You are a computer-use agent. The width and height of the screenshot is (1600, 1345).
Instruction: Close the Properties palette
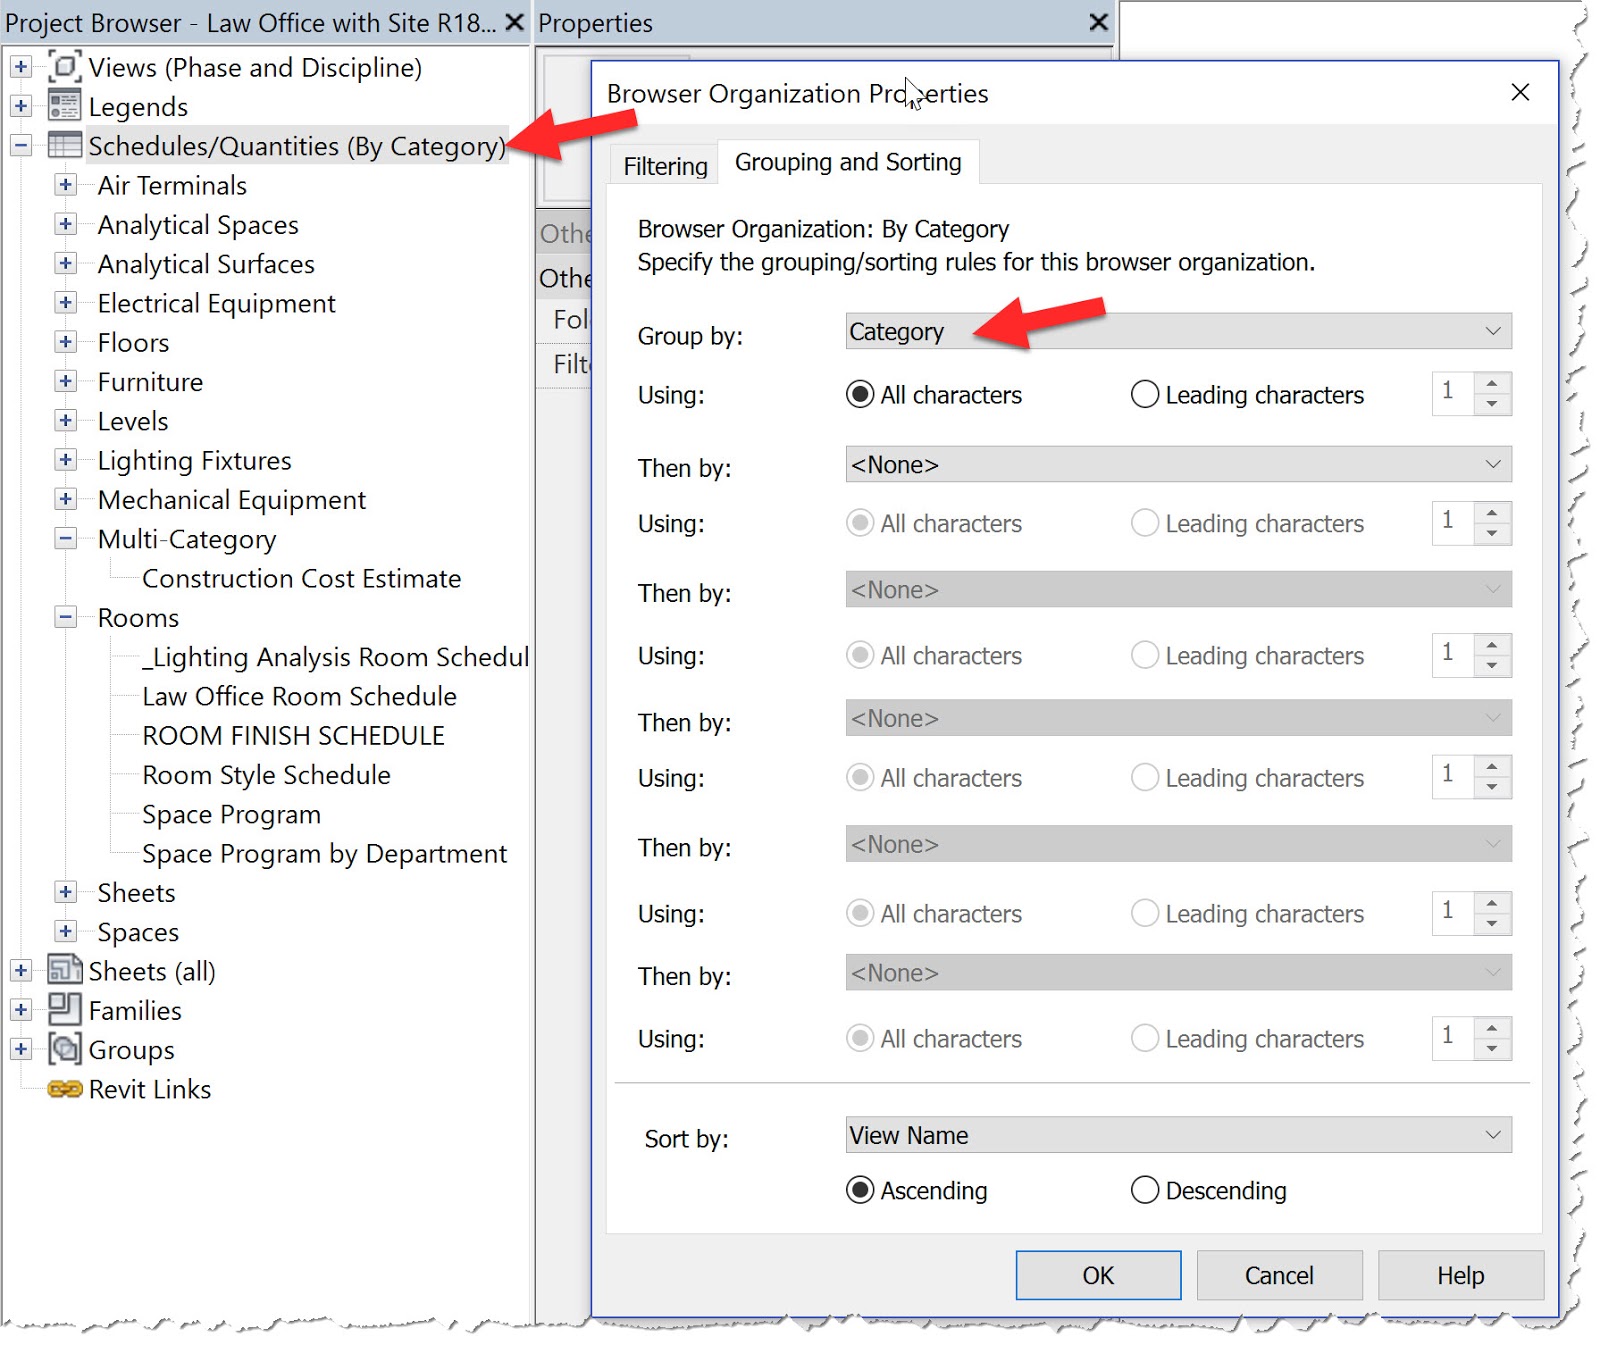coord(1097,22)
